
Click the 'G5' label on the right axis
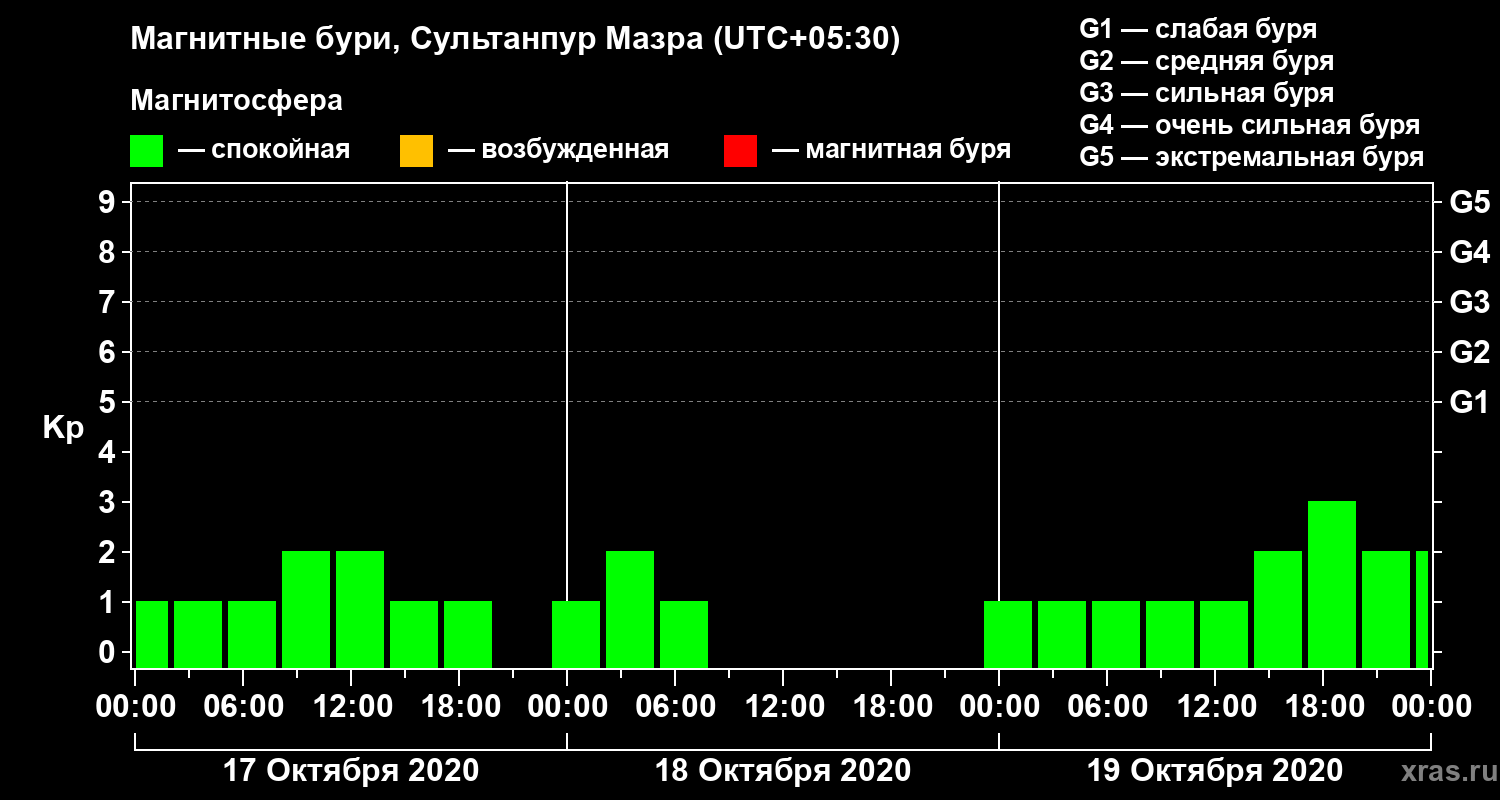pyautogui.click(x=1469, y=202)
